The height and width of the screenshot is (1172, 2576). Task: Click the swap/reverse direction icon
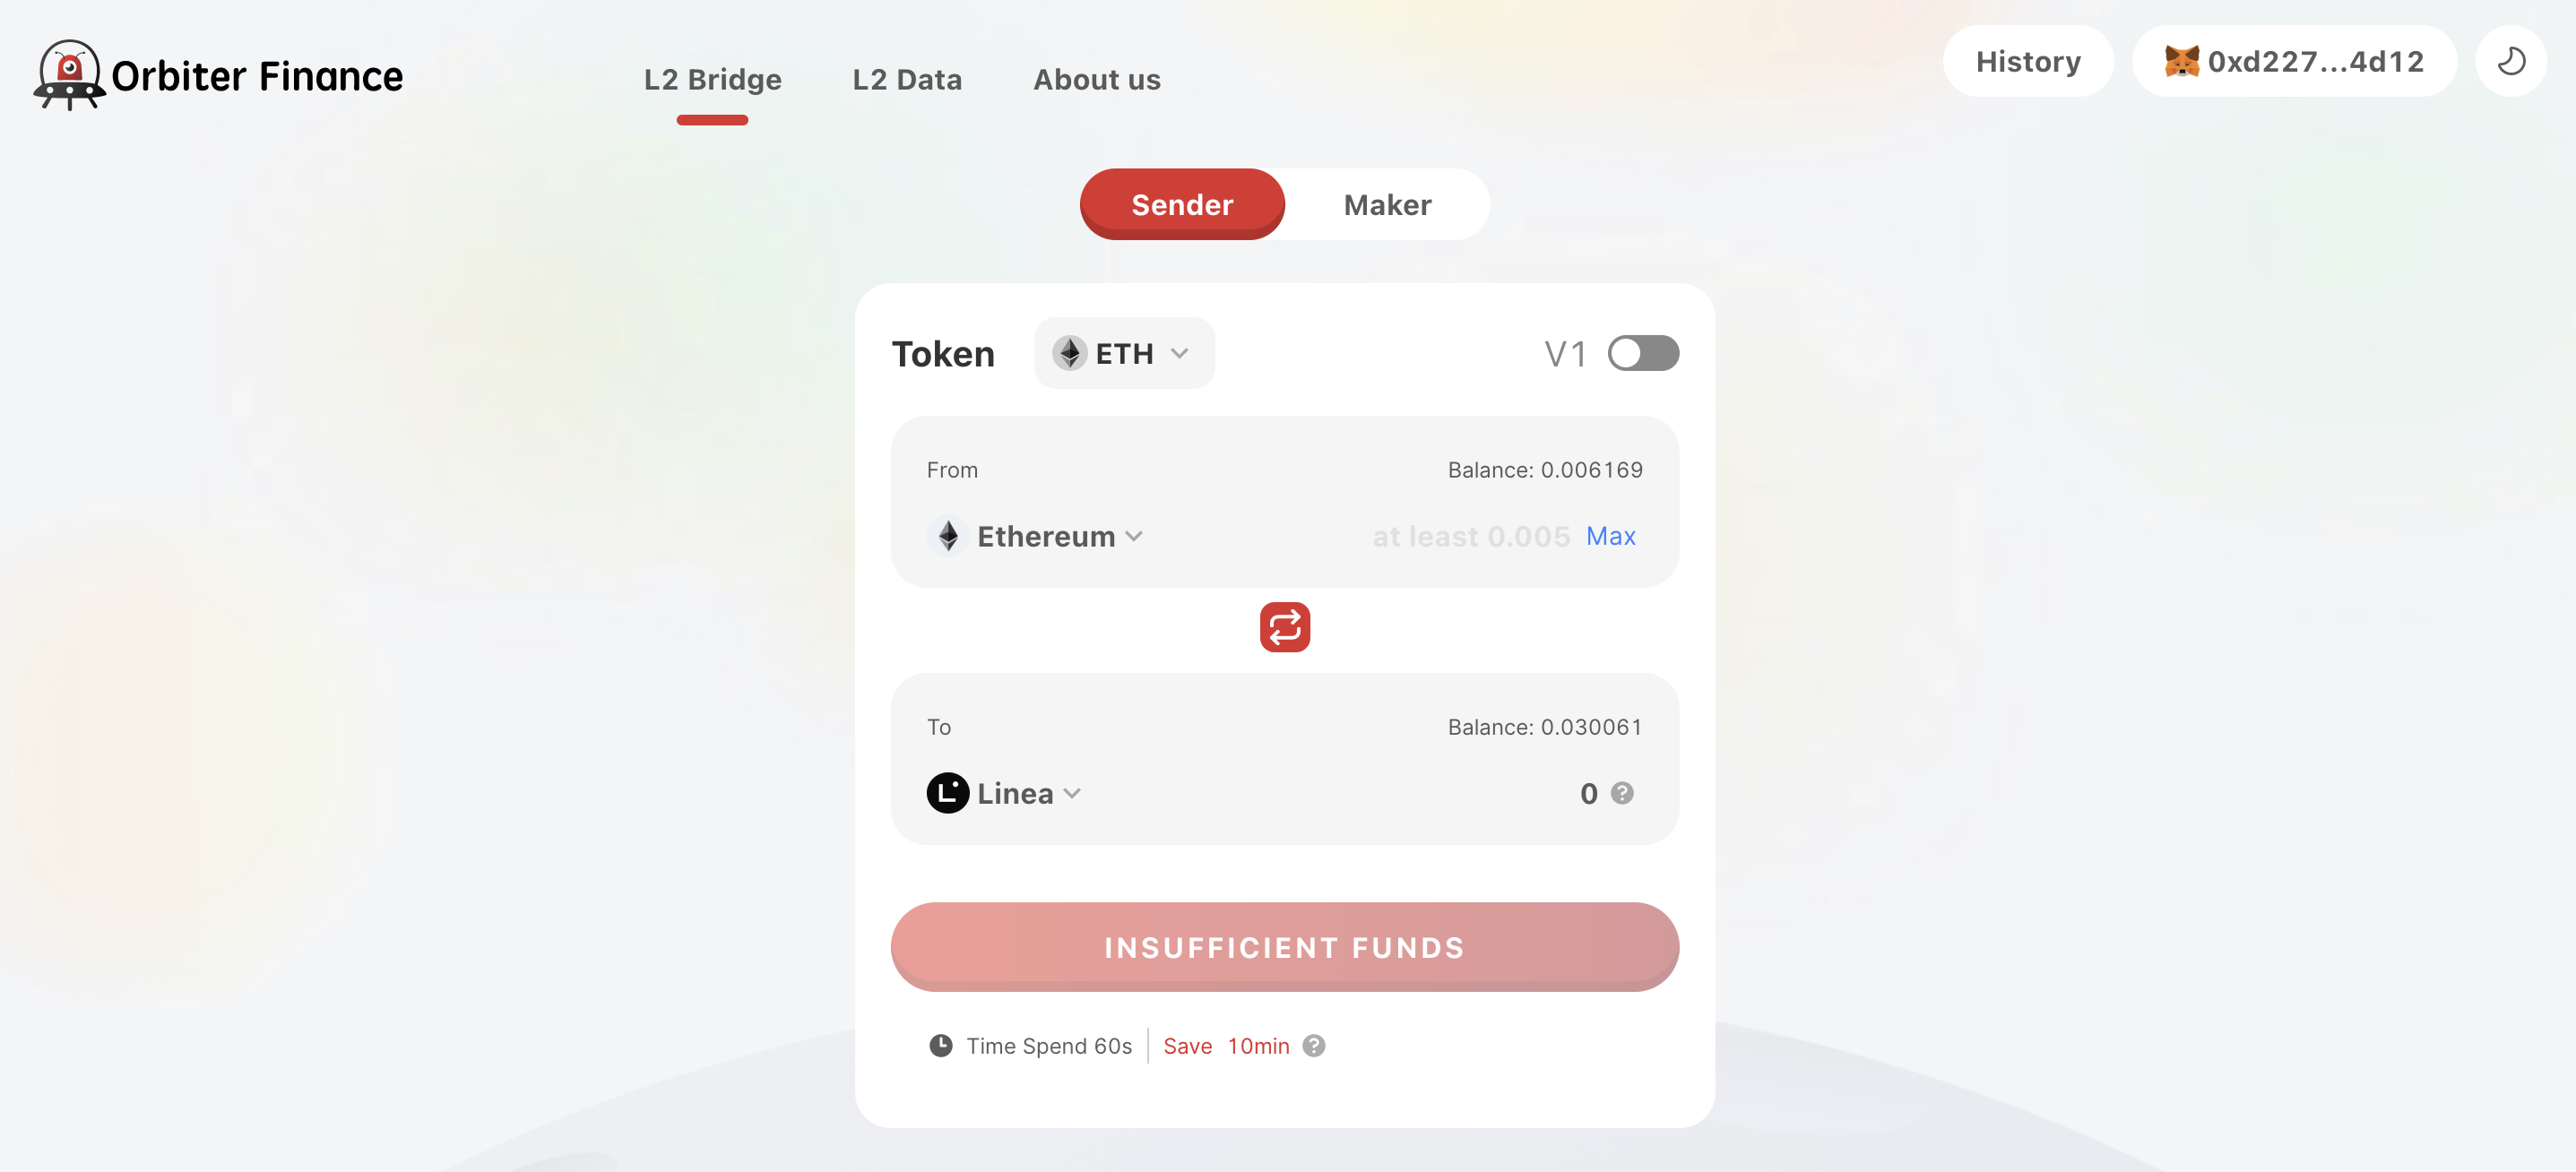(1284, 627)
